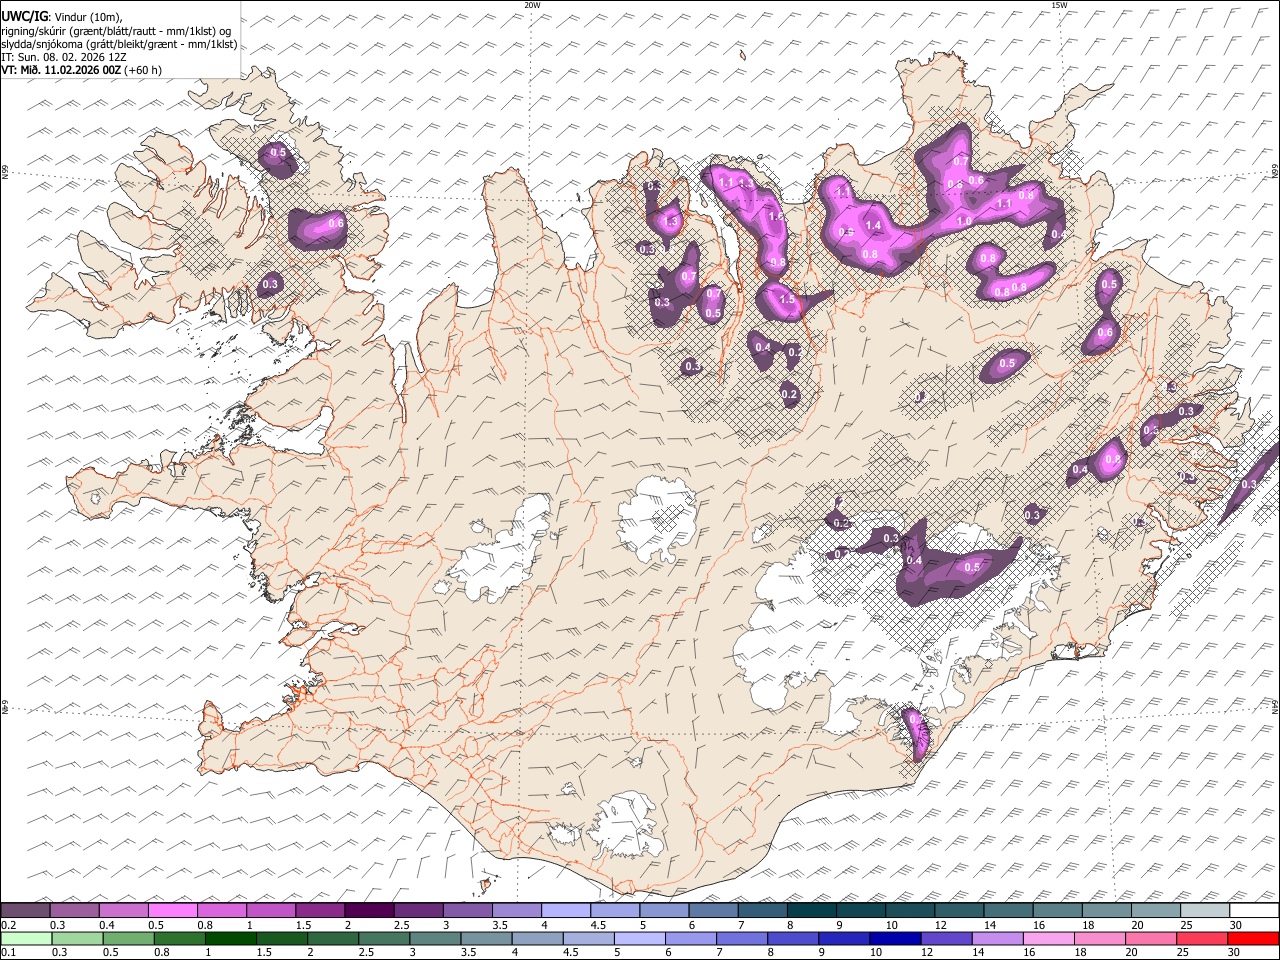Viewport: 1280px width, 960px height.
Task: Click the "0.4" label in upper legend
Action: pos(106,925)
